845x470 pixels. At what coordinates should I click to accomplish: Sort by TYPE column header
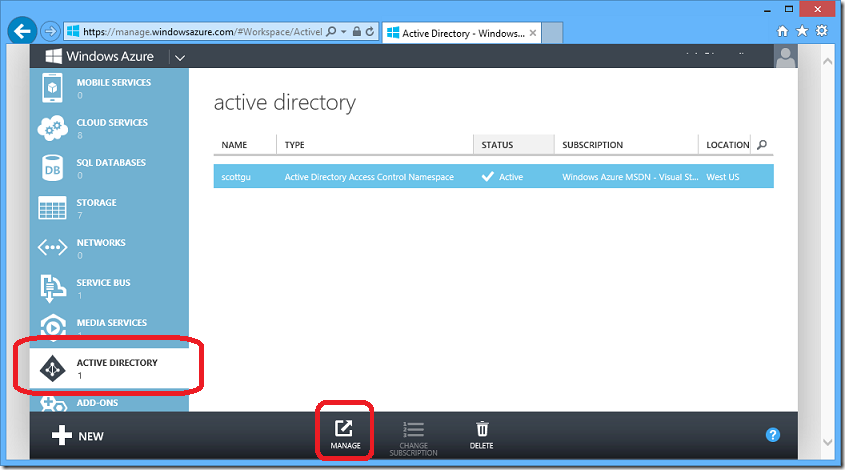[x=295, y=144]
